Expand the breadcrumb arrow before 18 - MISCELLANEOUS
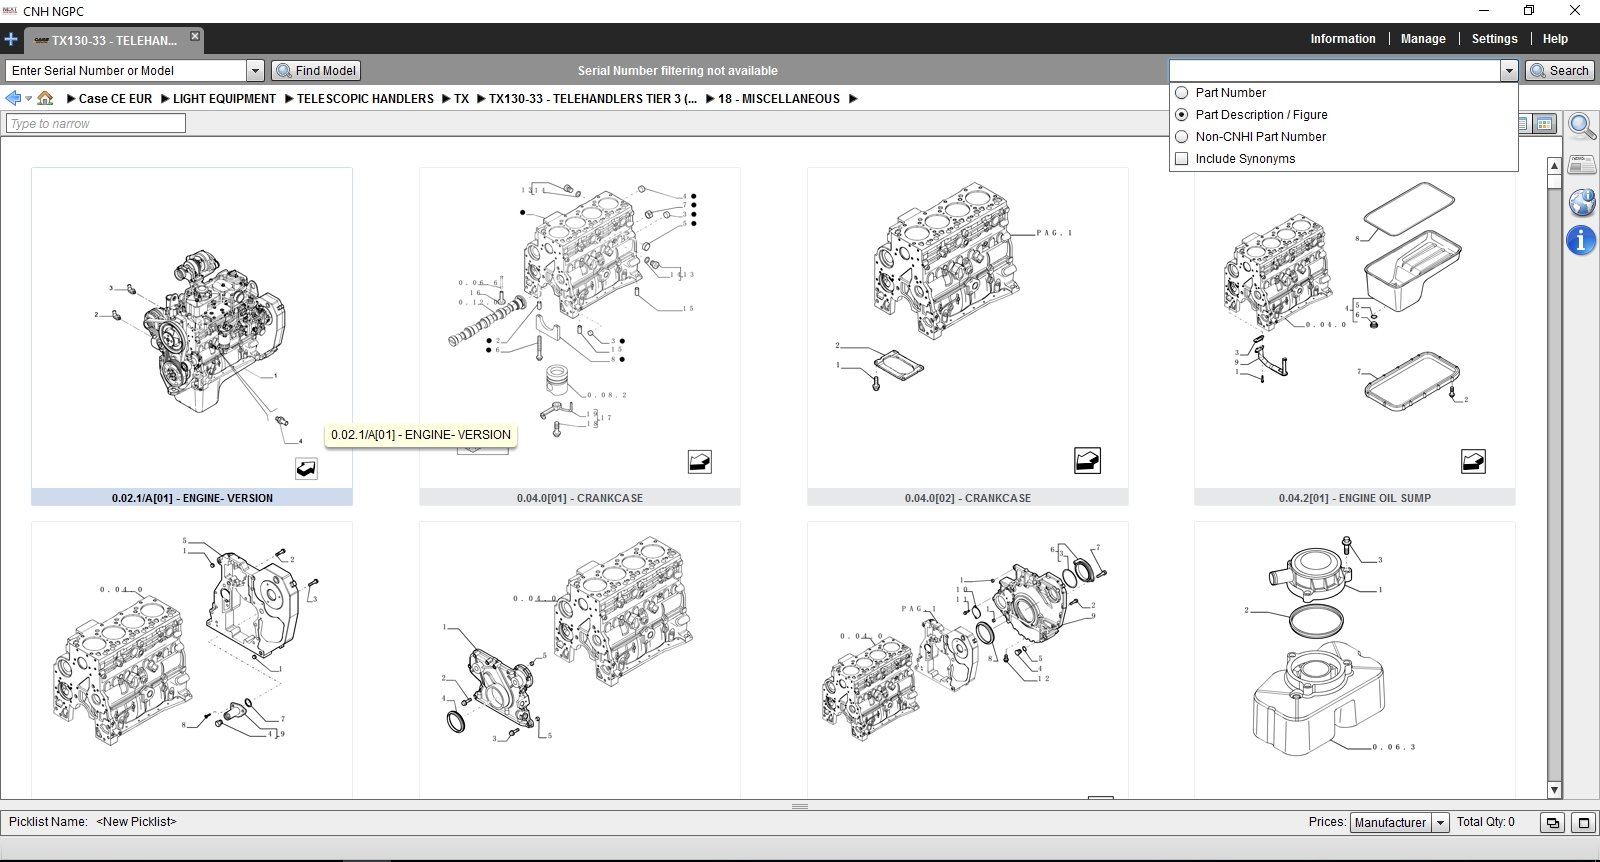 click(710, 99)
